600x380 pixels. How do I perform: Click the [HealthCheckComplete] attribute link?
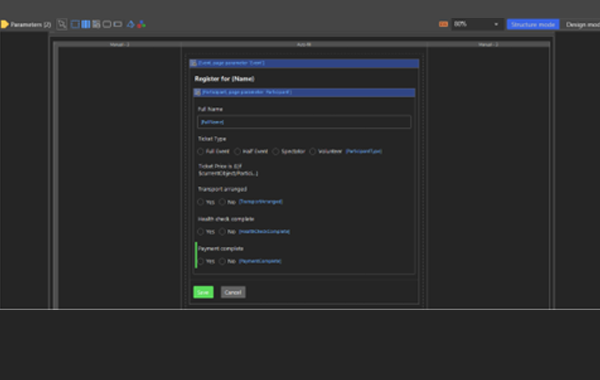click(264, 232)
